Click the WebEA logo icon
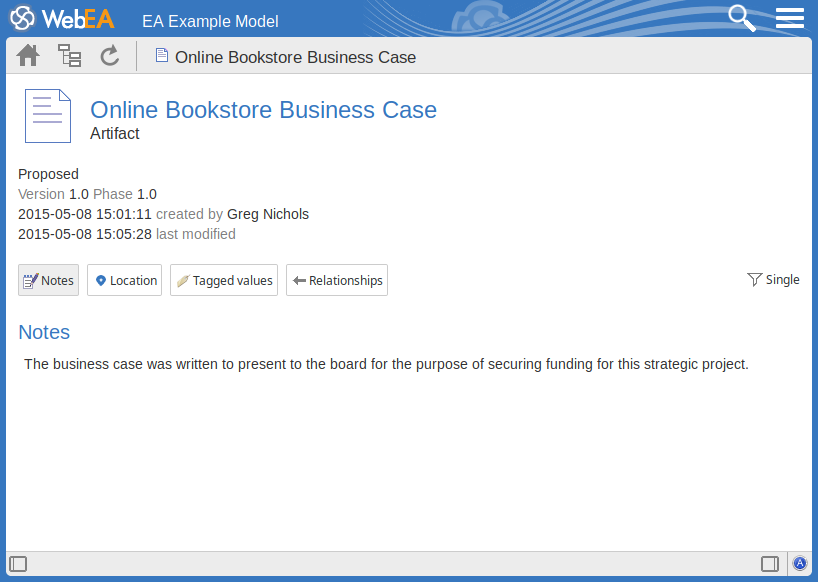 tap(24, 17)
